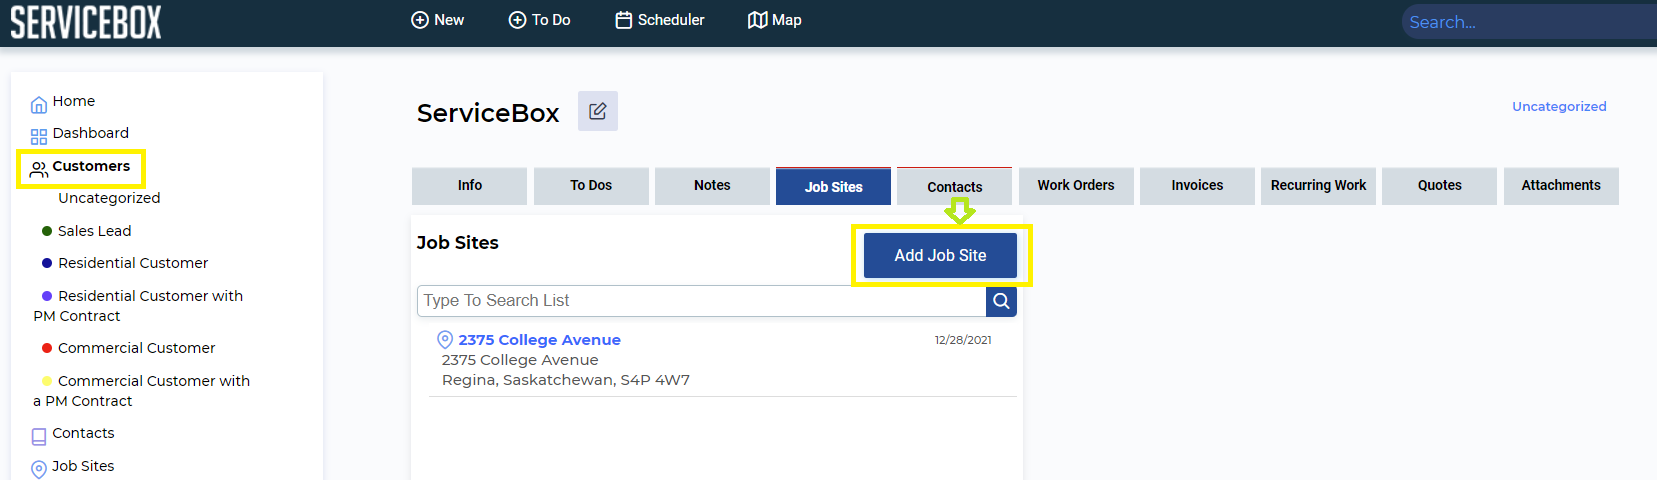Image resolution: width=1658 pixels, height=484 pixels.
Task: Open the Map menu item
Action: (x=775, y=20)
